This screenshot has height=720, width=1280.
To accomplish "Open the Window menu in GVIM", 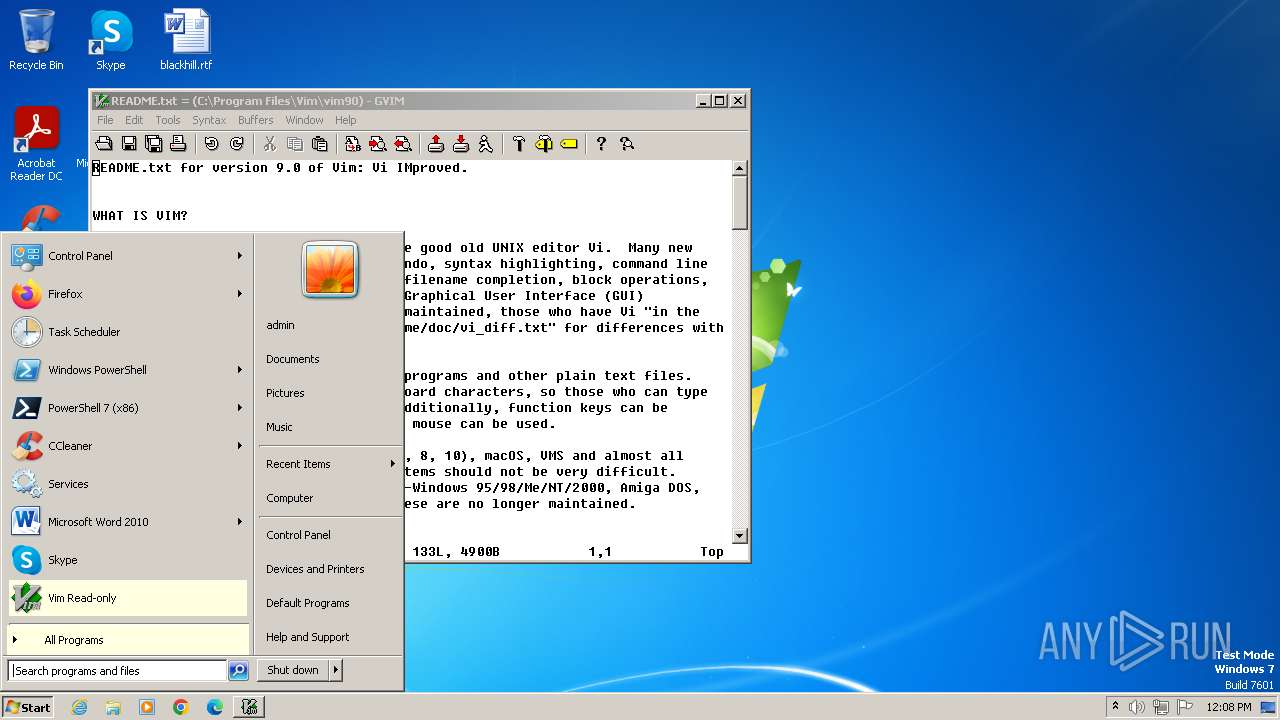I will pos(304,120).
